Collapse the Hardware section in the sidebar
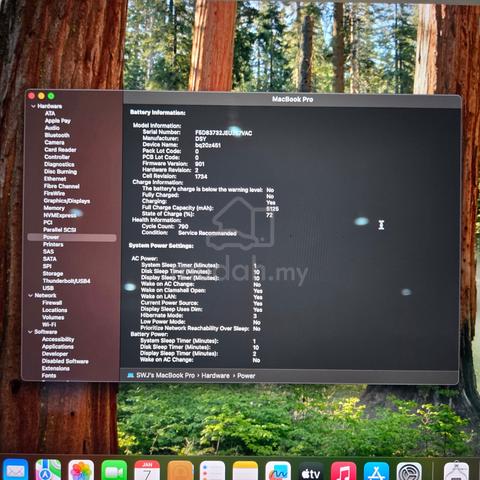480x480 pixels. click(x=33, y=106)
